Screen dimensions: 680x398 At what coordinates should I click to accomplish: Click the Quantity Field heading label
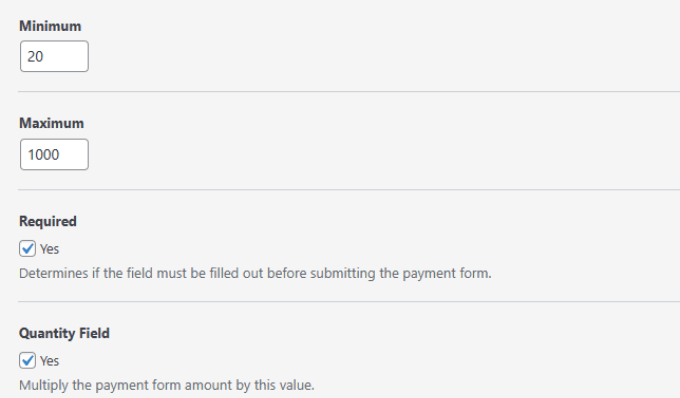click(x=64, y=333)
